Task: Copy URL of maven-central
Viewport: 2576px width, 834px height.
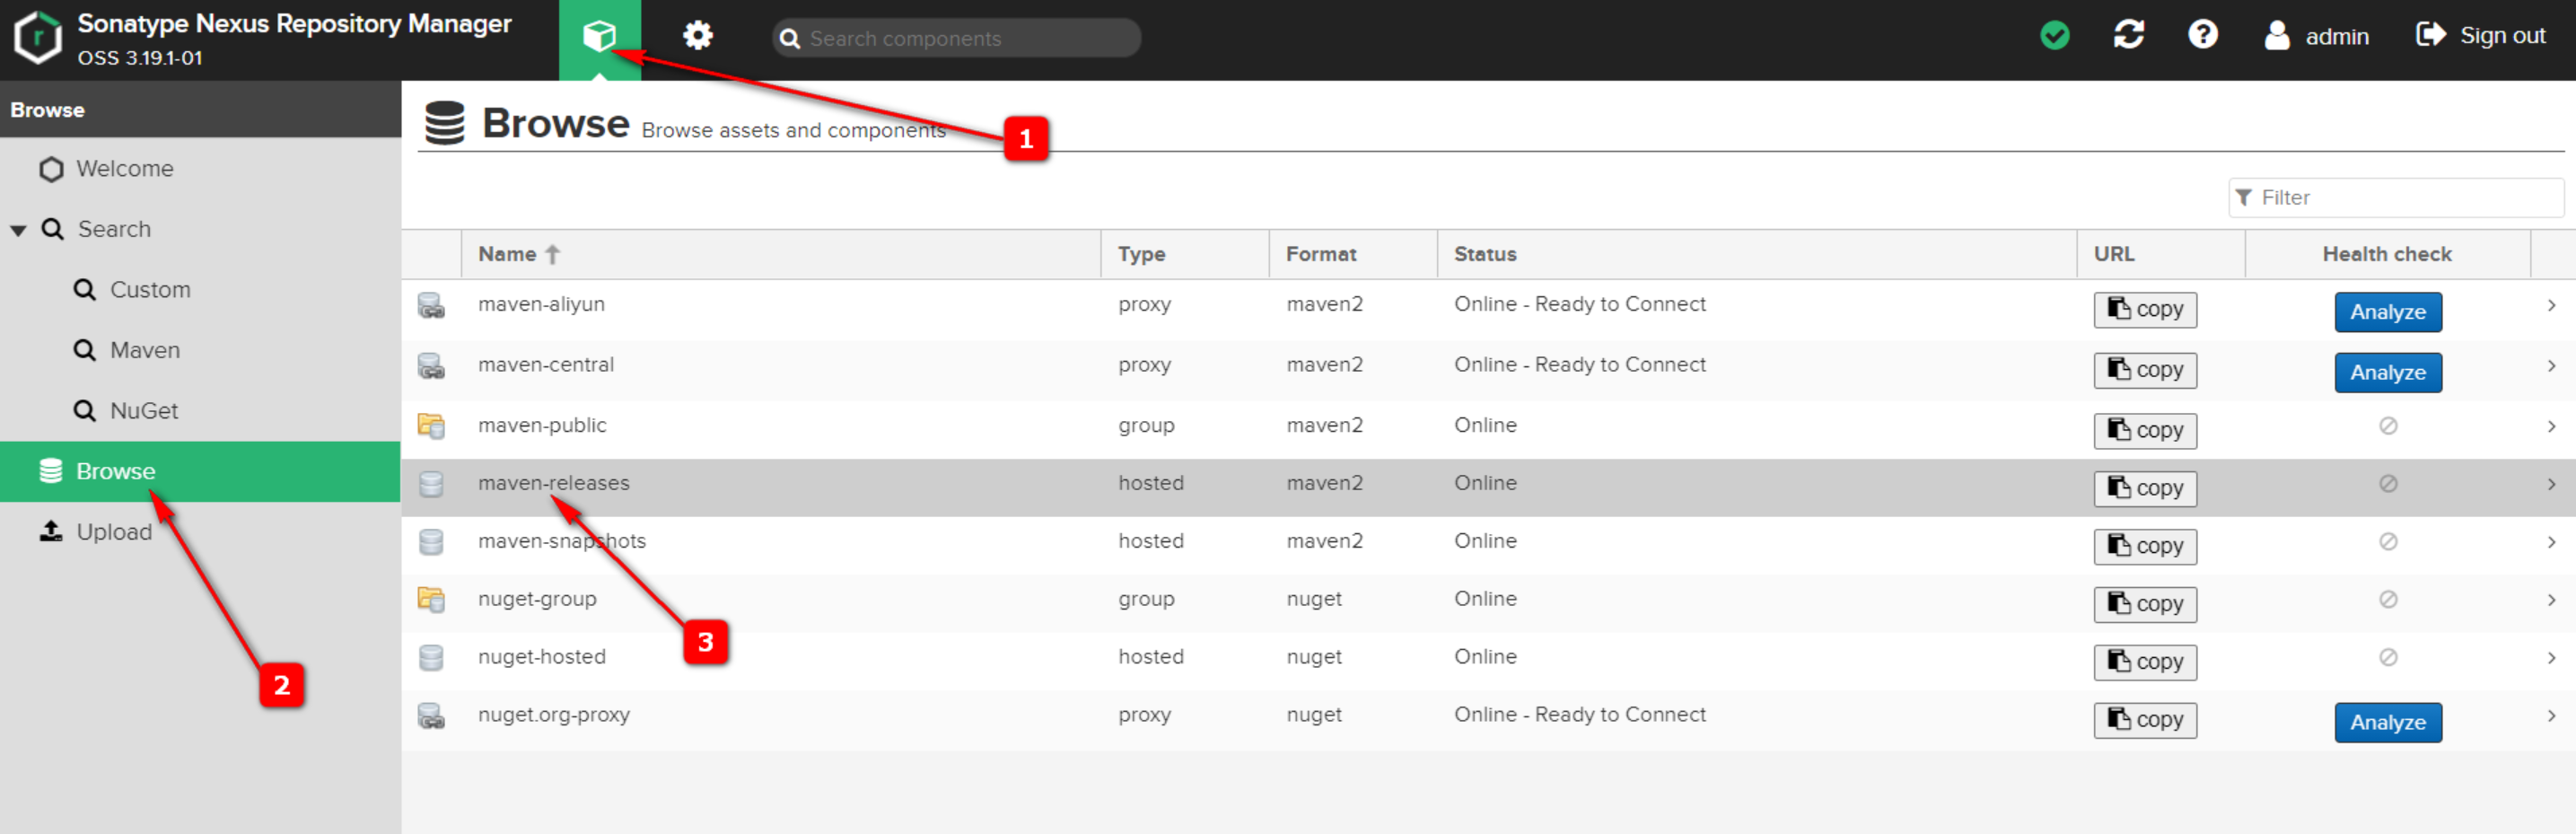Action: pyautogui.click(x=2145, y=371)
